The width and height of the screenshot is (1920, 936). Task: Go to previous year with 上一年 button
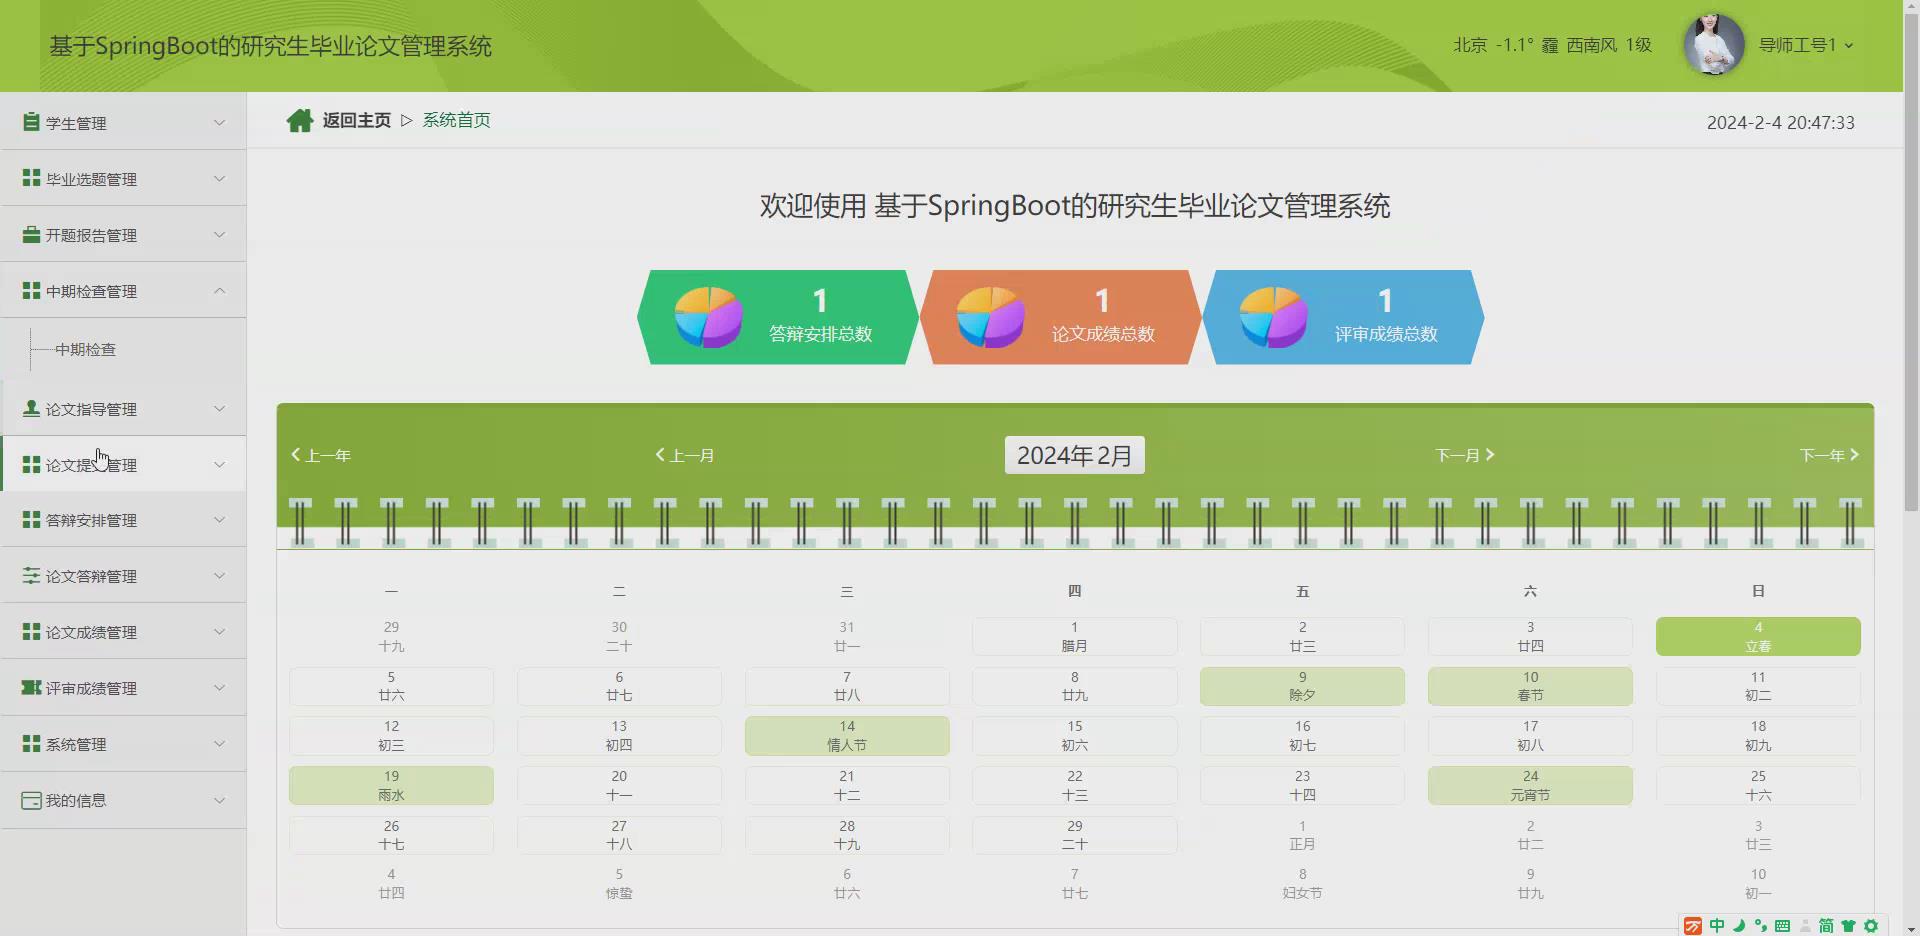click(320, 455)
